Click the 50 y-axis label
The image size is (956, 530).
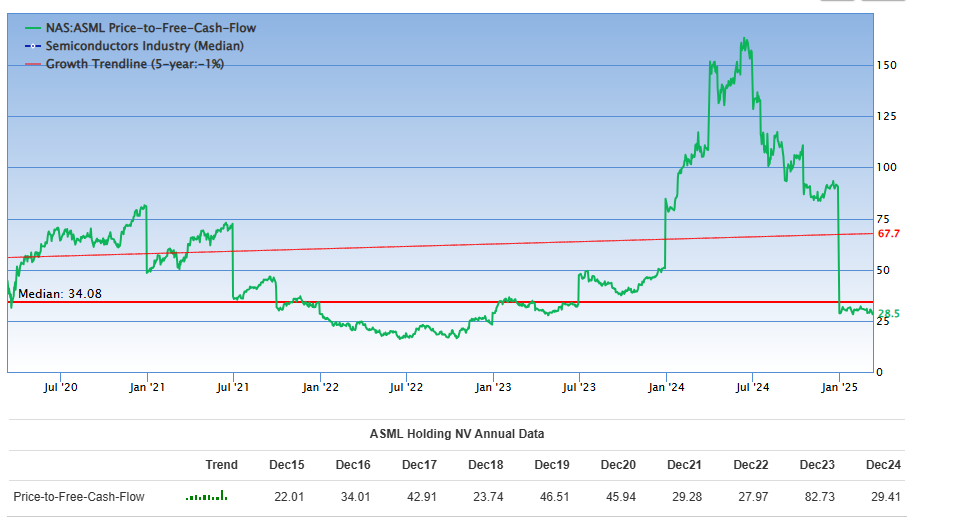[883, 270]
